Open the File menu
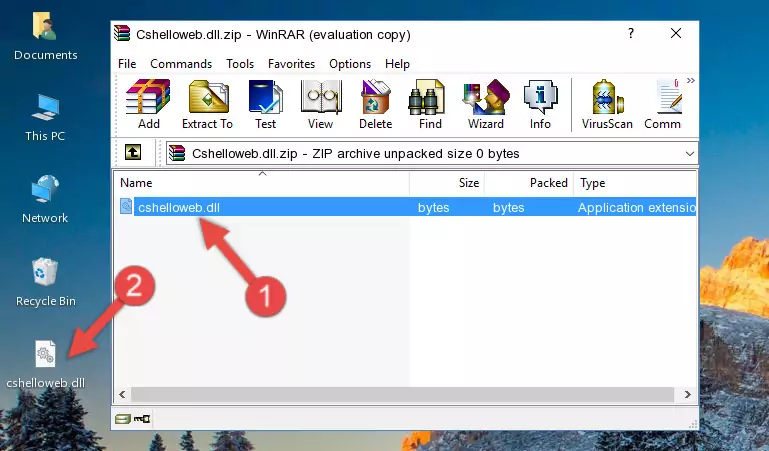 pos(127,64)
